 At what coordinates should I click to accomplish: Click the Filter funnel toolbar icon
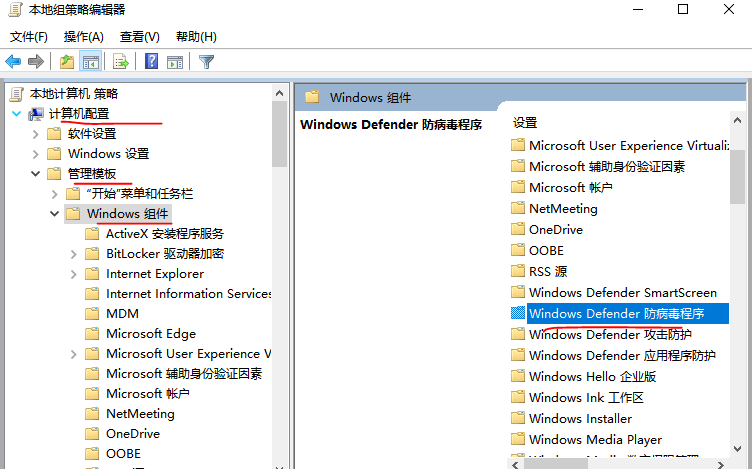[x=206, y=61]
